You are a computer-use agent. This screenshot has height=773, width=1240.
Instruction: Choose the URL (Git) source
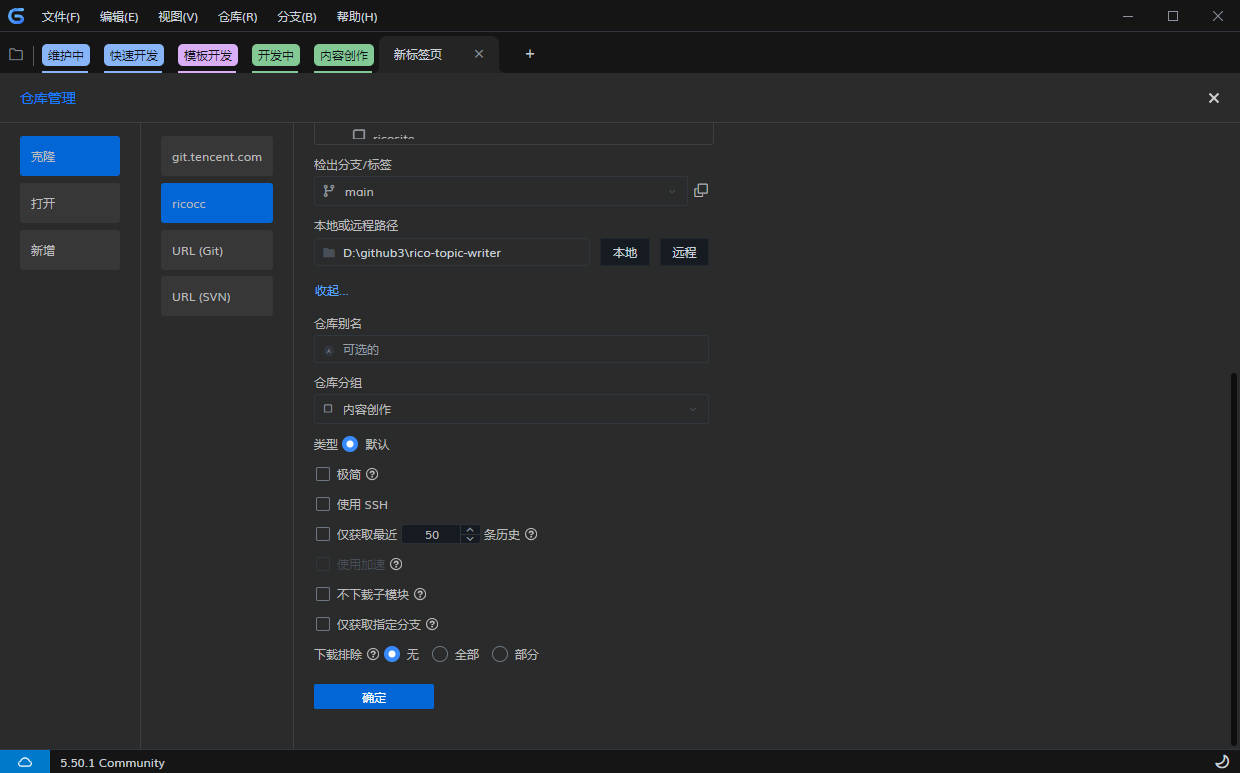[217, 250]
